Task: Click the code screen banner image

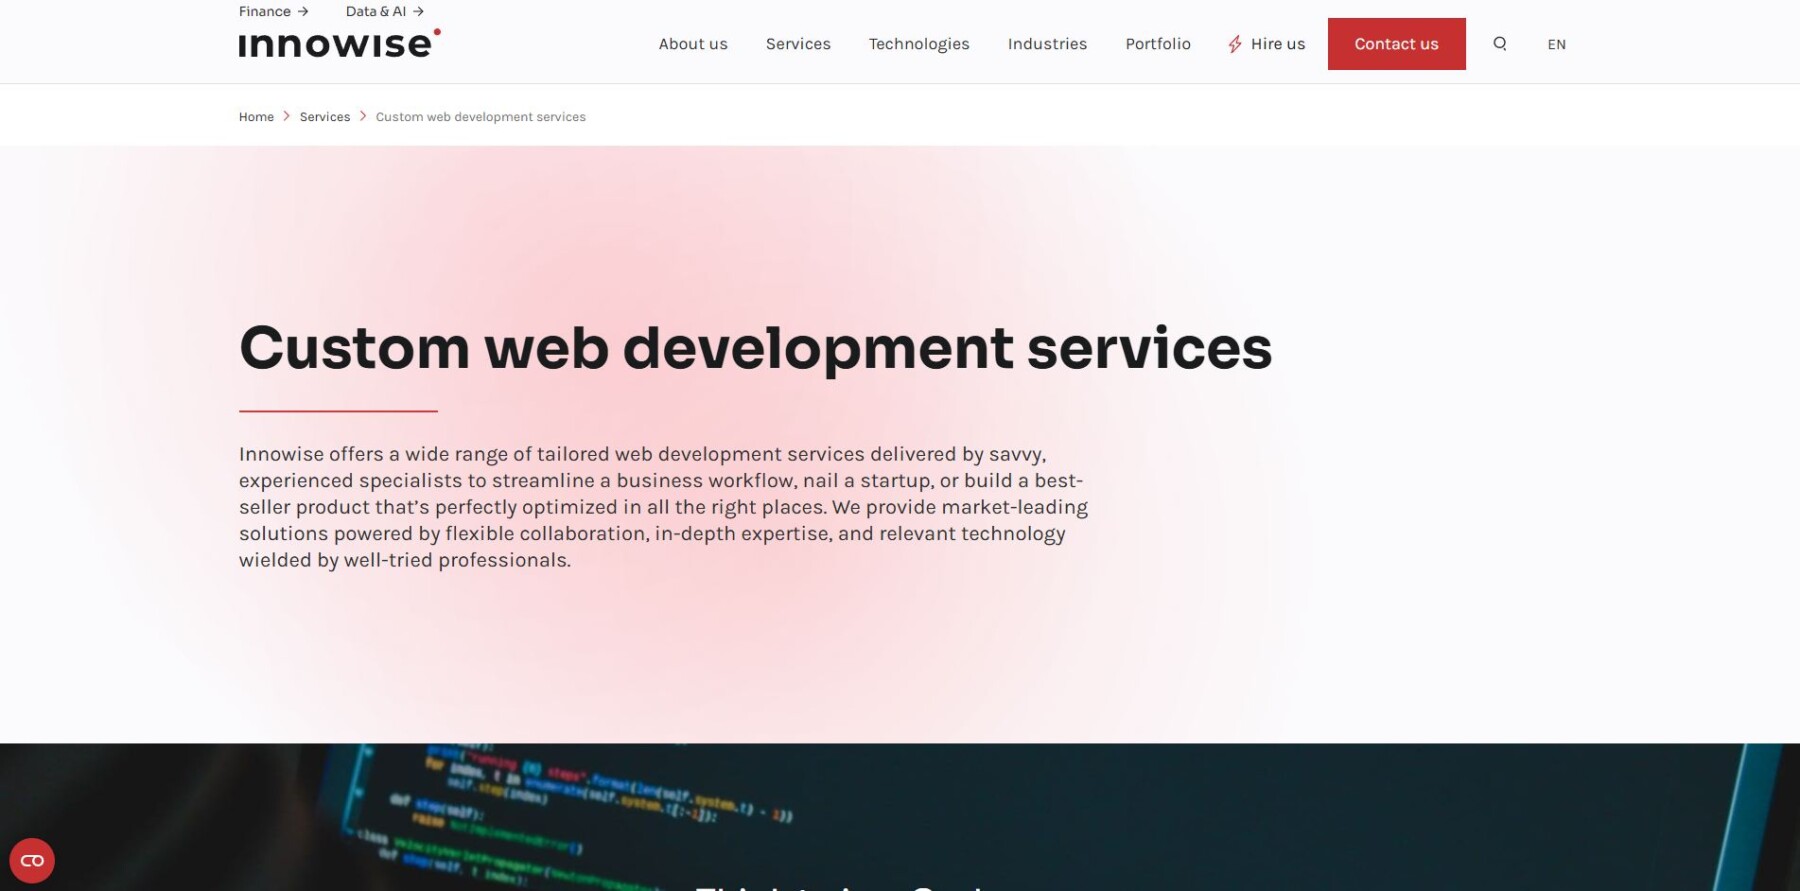Action: pos(900,817)
